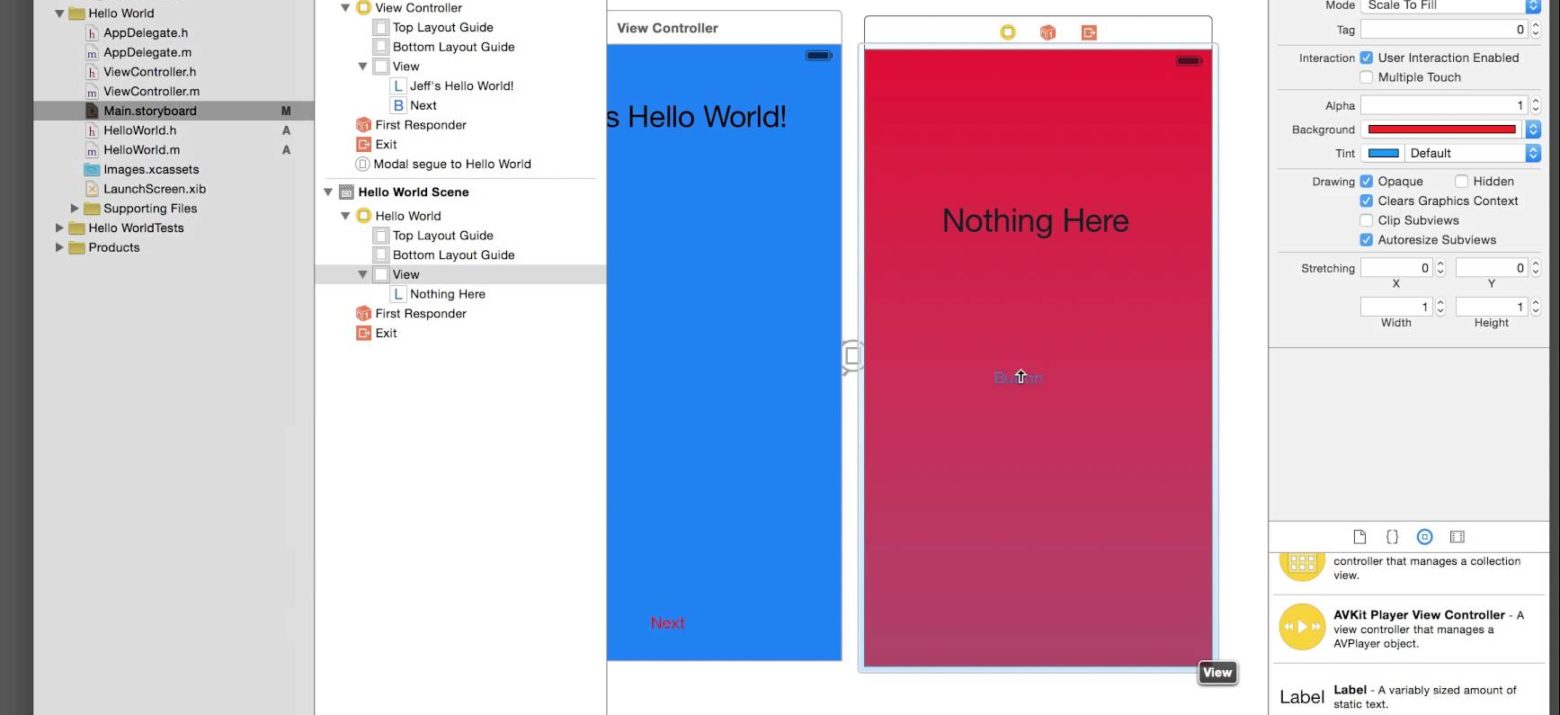Click the Exit icon above the red scene
The height and width of the screenshot is (715, 1560).
tap(1089, 32)
